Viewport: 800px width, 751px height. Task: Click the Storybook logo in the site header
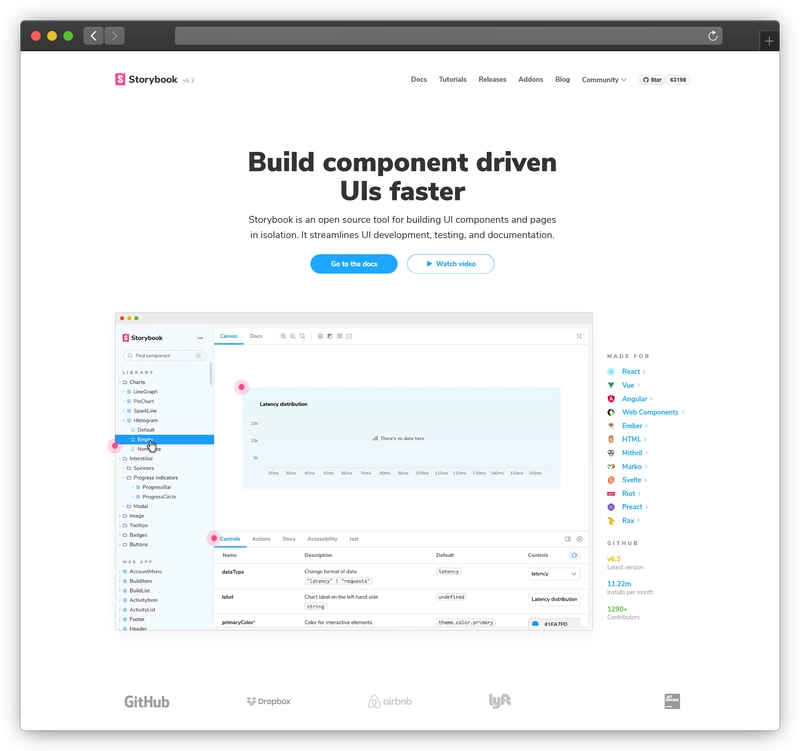pyautogui.click(x=146, y=79)
